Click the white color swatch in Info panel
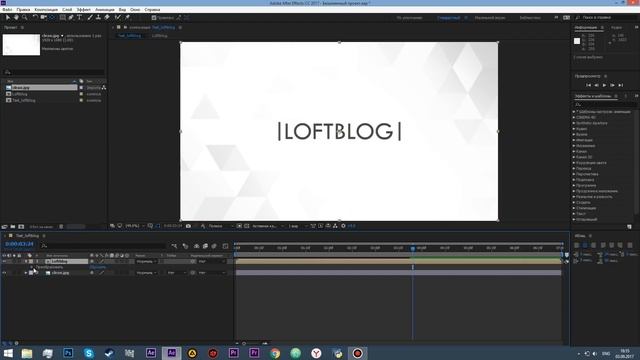This screenshot has height=360, width=640. coord(577,41)
